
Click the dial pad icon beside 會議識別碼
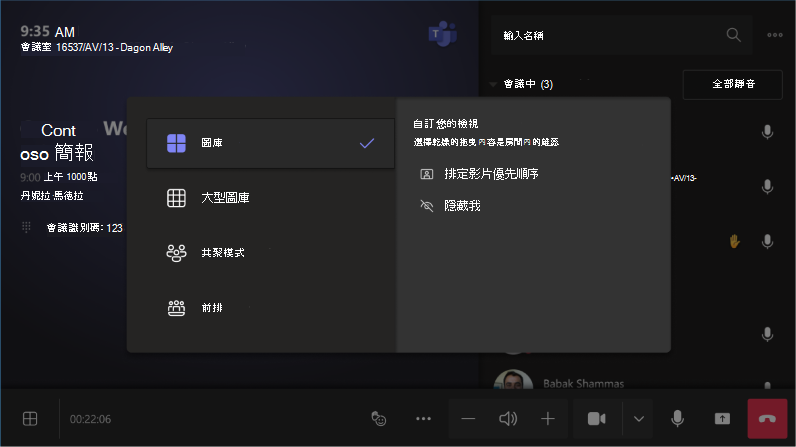(26, 227)
